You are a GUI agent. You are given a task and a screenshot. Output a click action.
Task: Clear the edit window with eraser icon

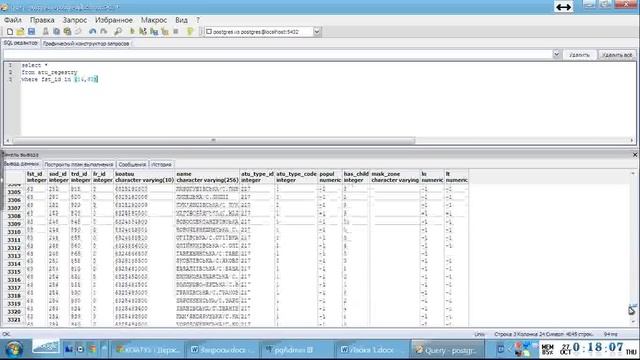(78, 31)
